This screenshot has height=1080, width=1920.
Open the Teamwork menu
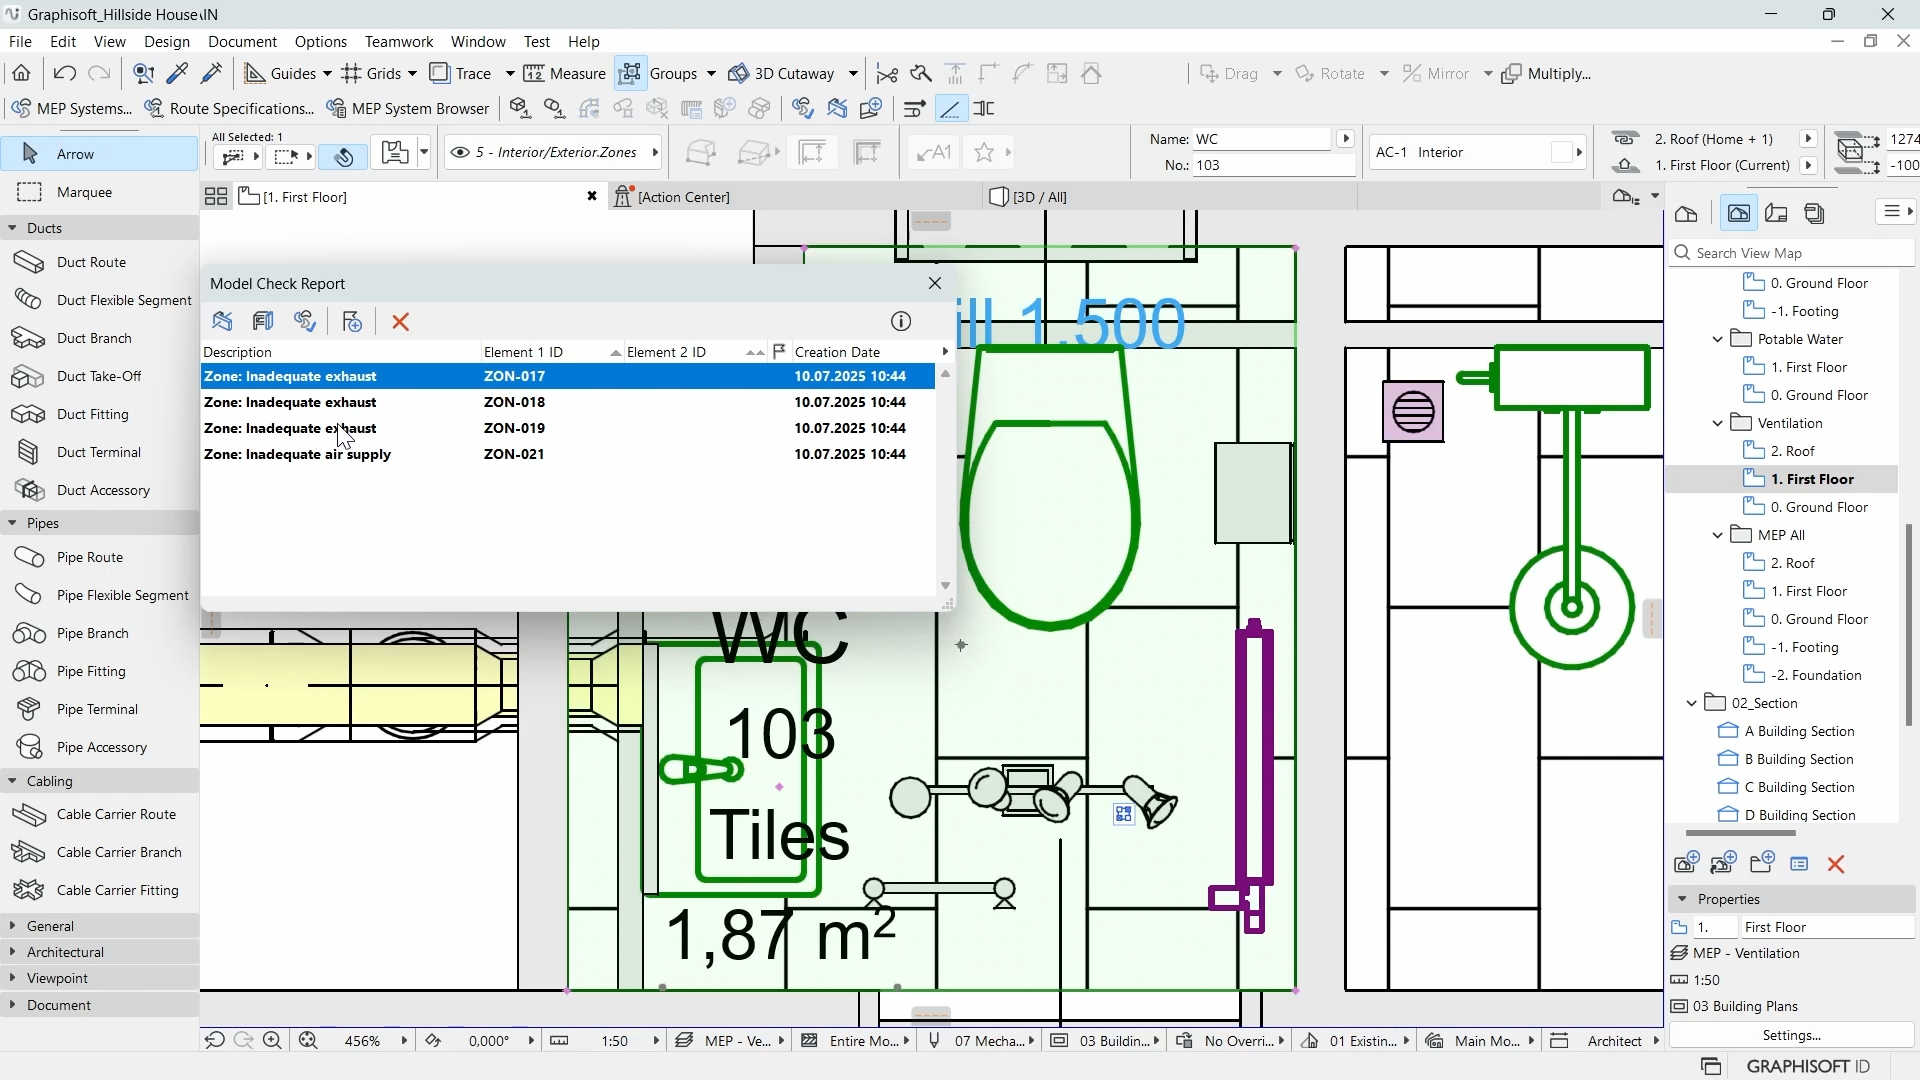pyautogui.click(x=398, y=41)
